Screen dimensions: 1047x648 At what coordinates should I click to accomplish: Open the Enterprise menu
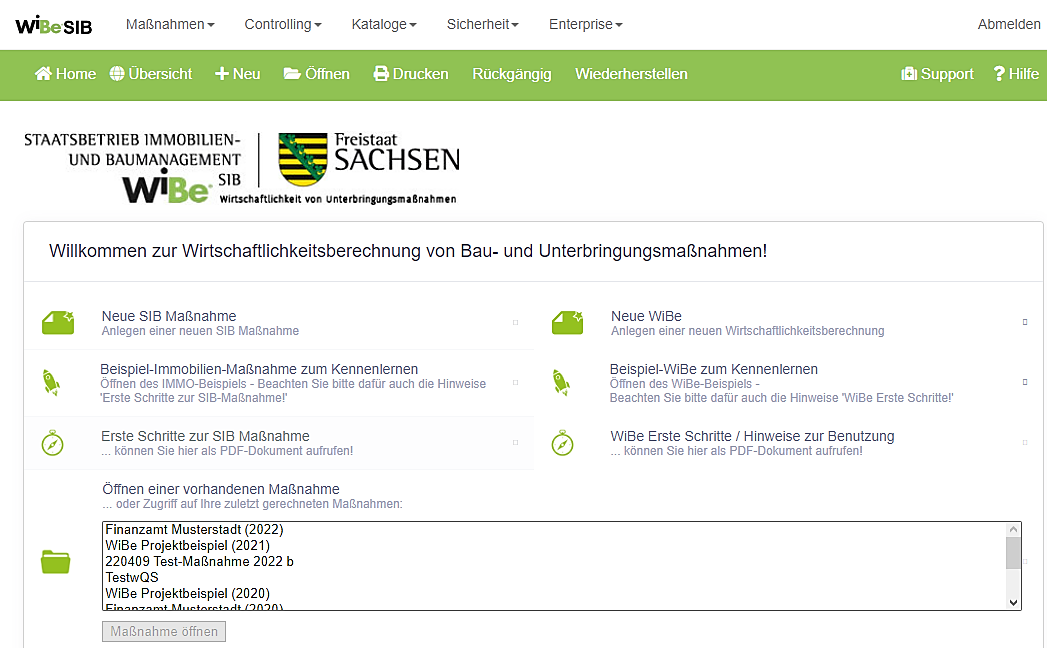pyautogui.click(x=585, y=24)
